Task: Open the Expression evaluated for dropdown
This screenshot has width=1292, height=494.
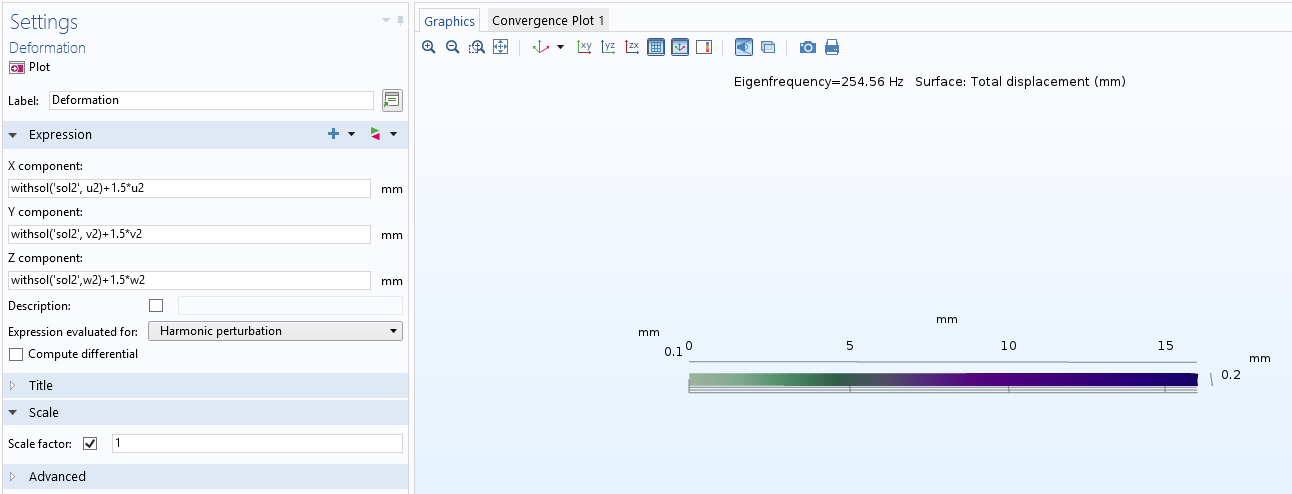Action: tap(275, 331)
